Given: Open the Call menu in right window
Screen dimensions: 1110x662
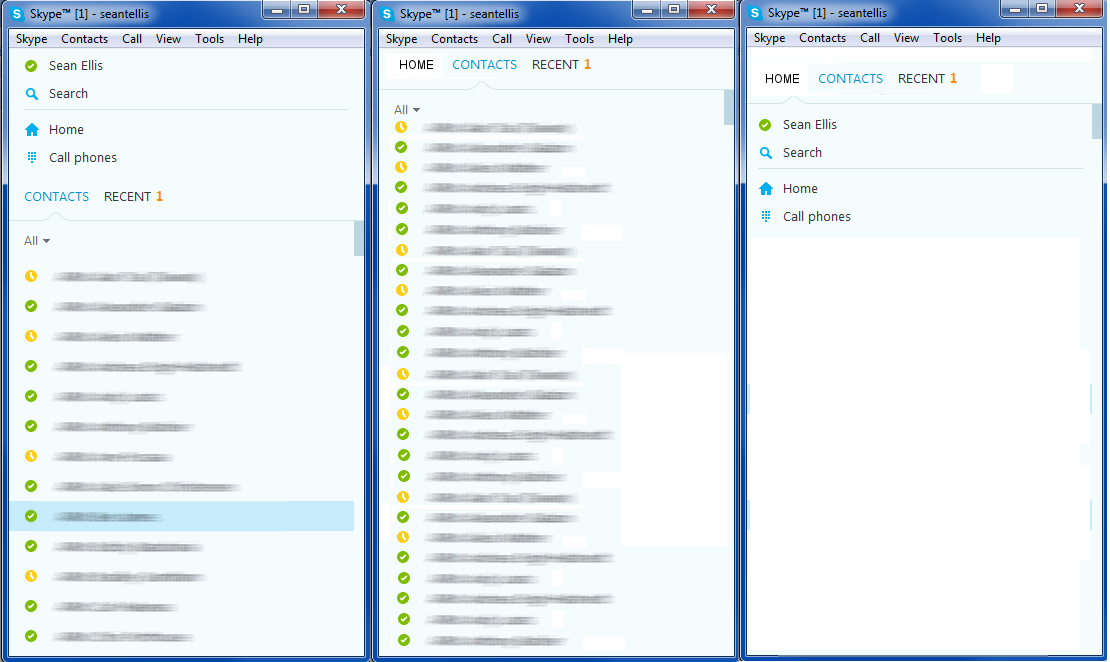Looking at the screenshot, I should [870, 38].
